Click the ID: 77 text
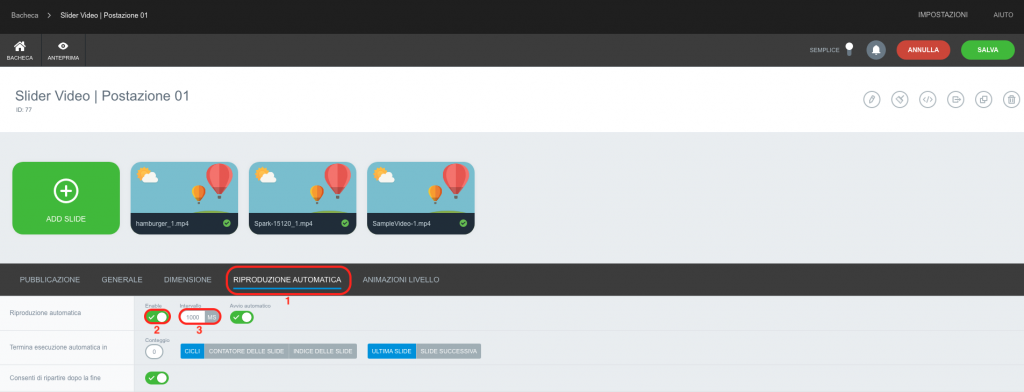This screenshot has width=1024, height=392. 24,110
